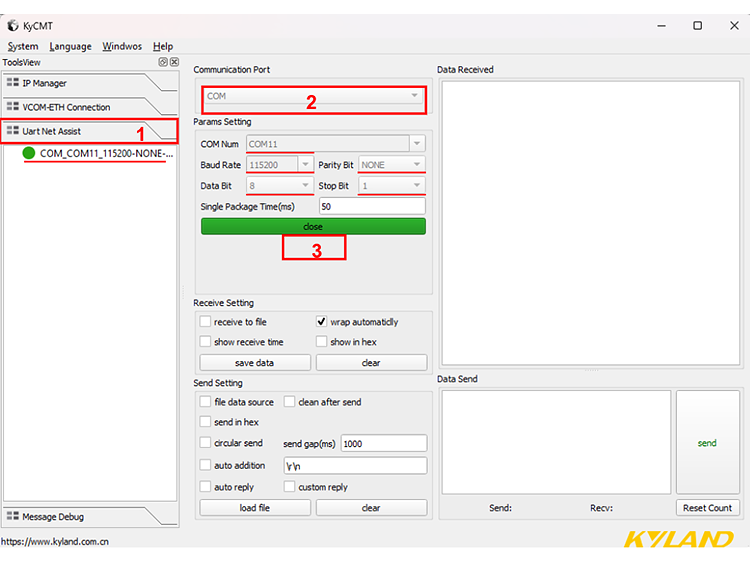Enable auto addition checkbox

tap(205, 465)
